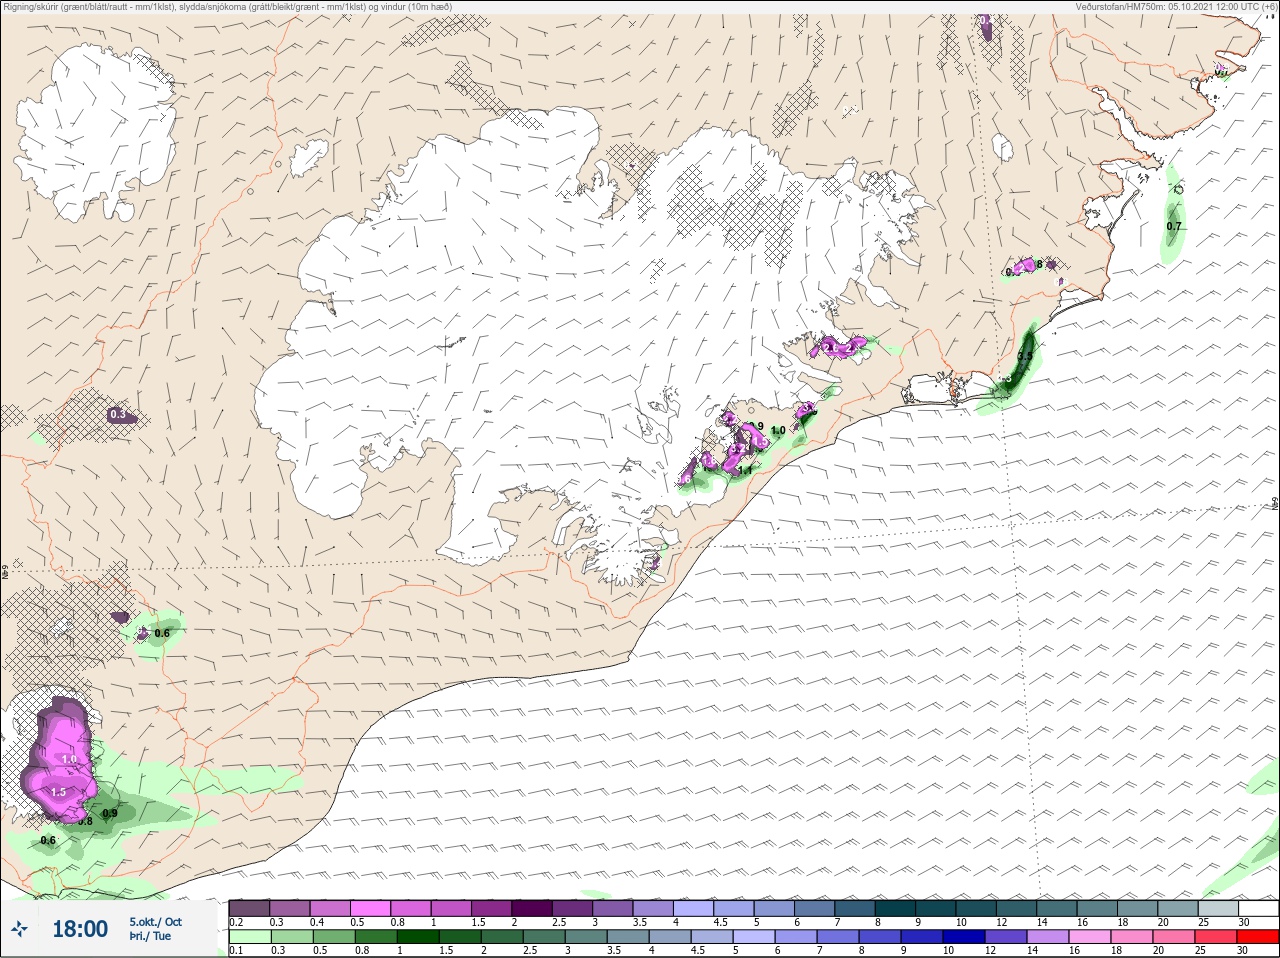Select the 0.2 swatch in purple legend row
The width and height of the screenshot is (1280, 958).
(x=249, y=908)
